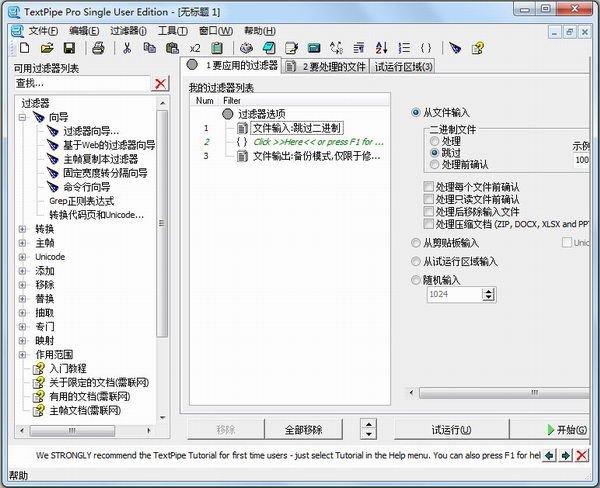Open 入门教程 tutorial item
The width and height of the screenshot is (600, 488).
tap(68, 369)
